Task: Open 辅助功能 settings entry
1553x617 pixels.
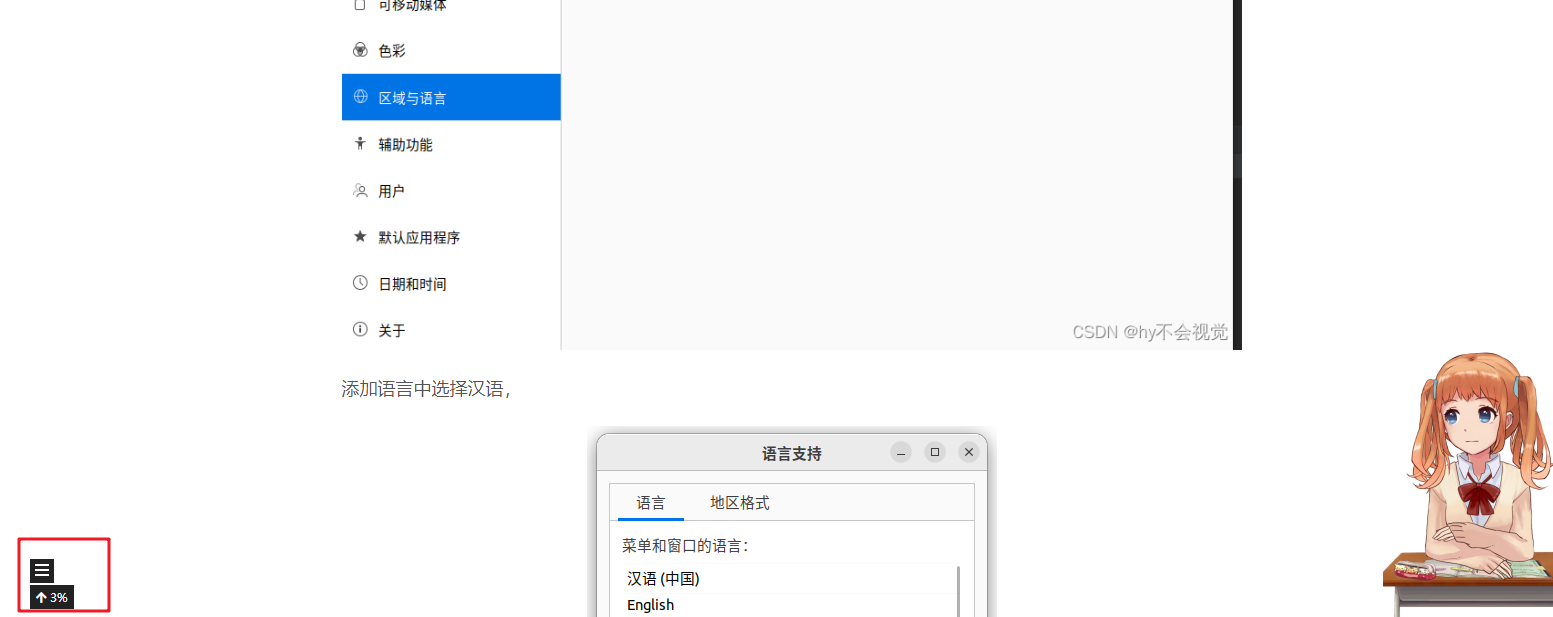Action: 451,144
